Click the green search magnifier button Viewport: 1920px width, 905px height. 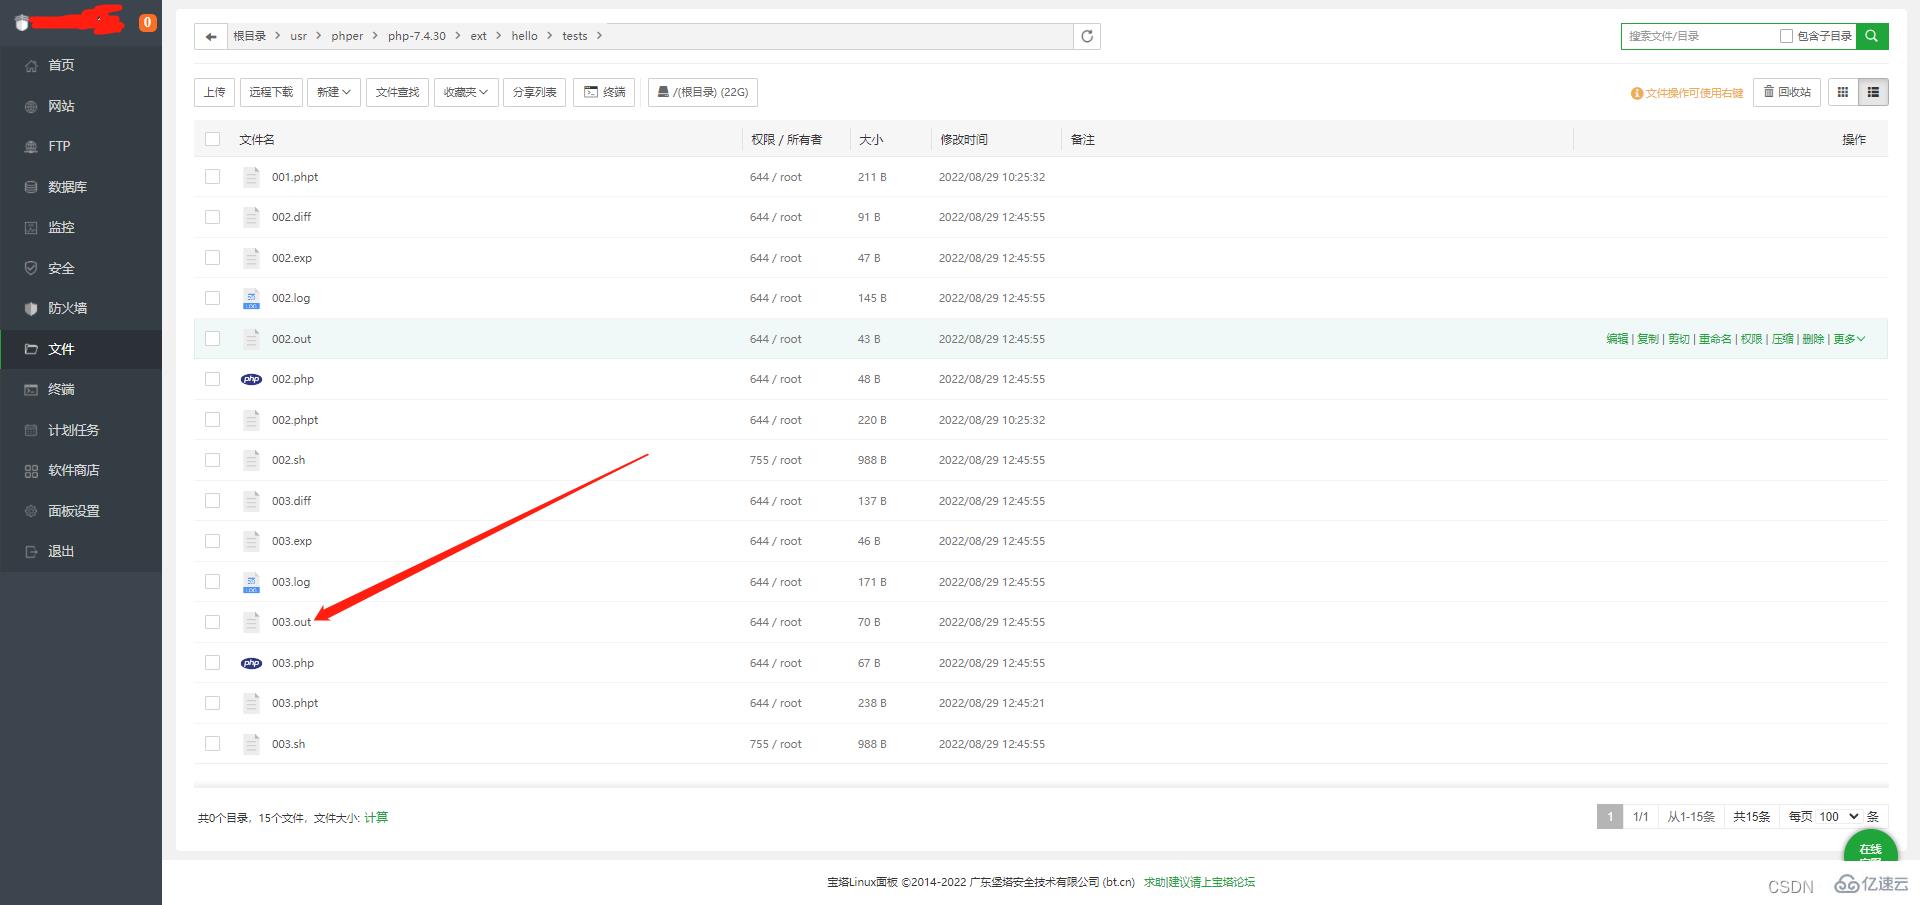coord(1871,36)
